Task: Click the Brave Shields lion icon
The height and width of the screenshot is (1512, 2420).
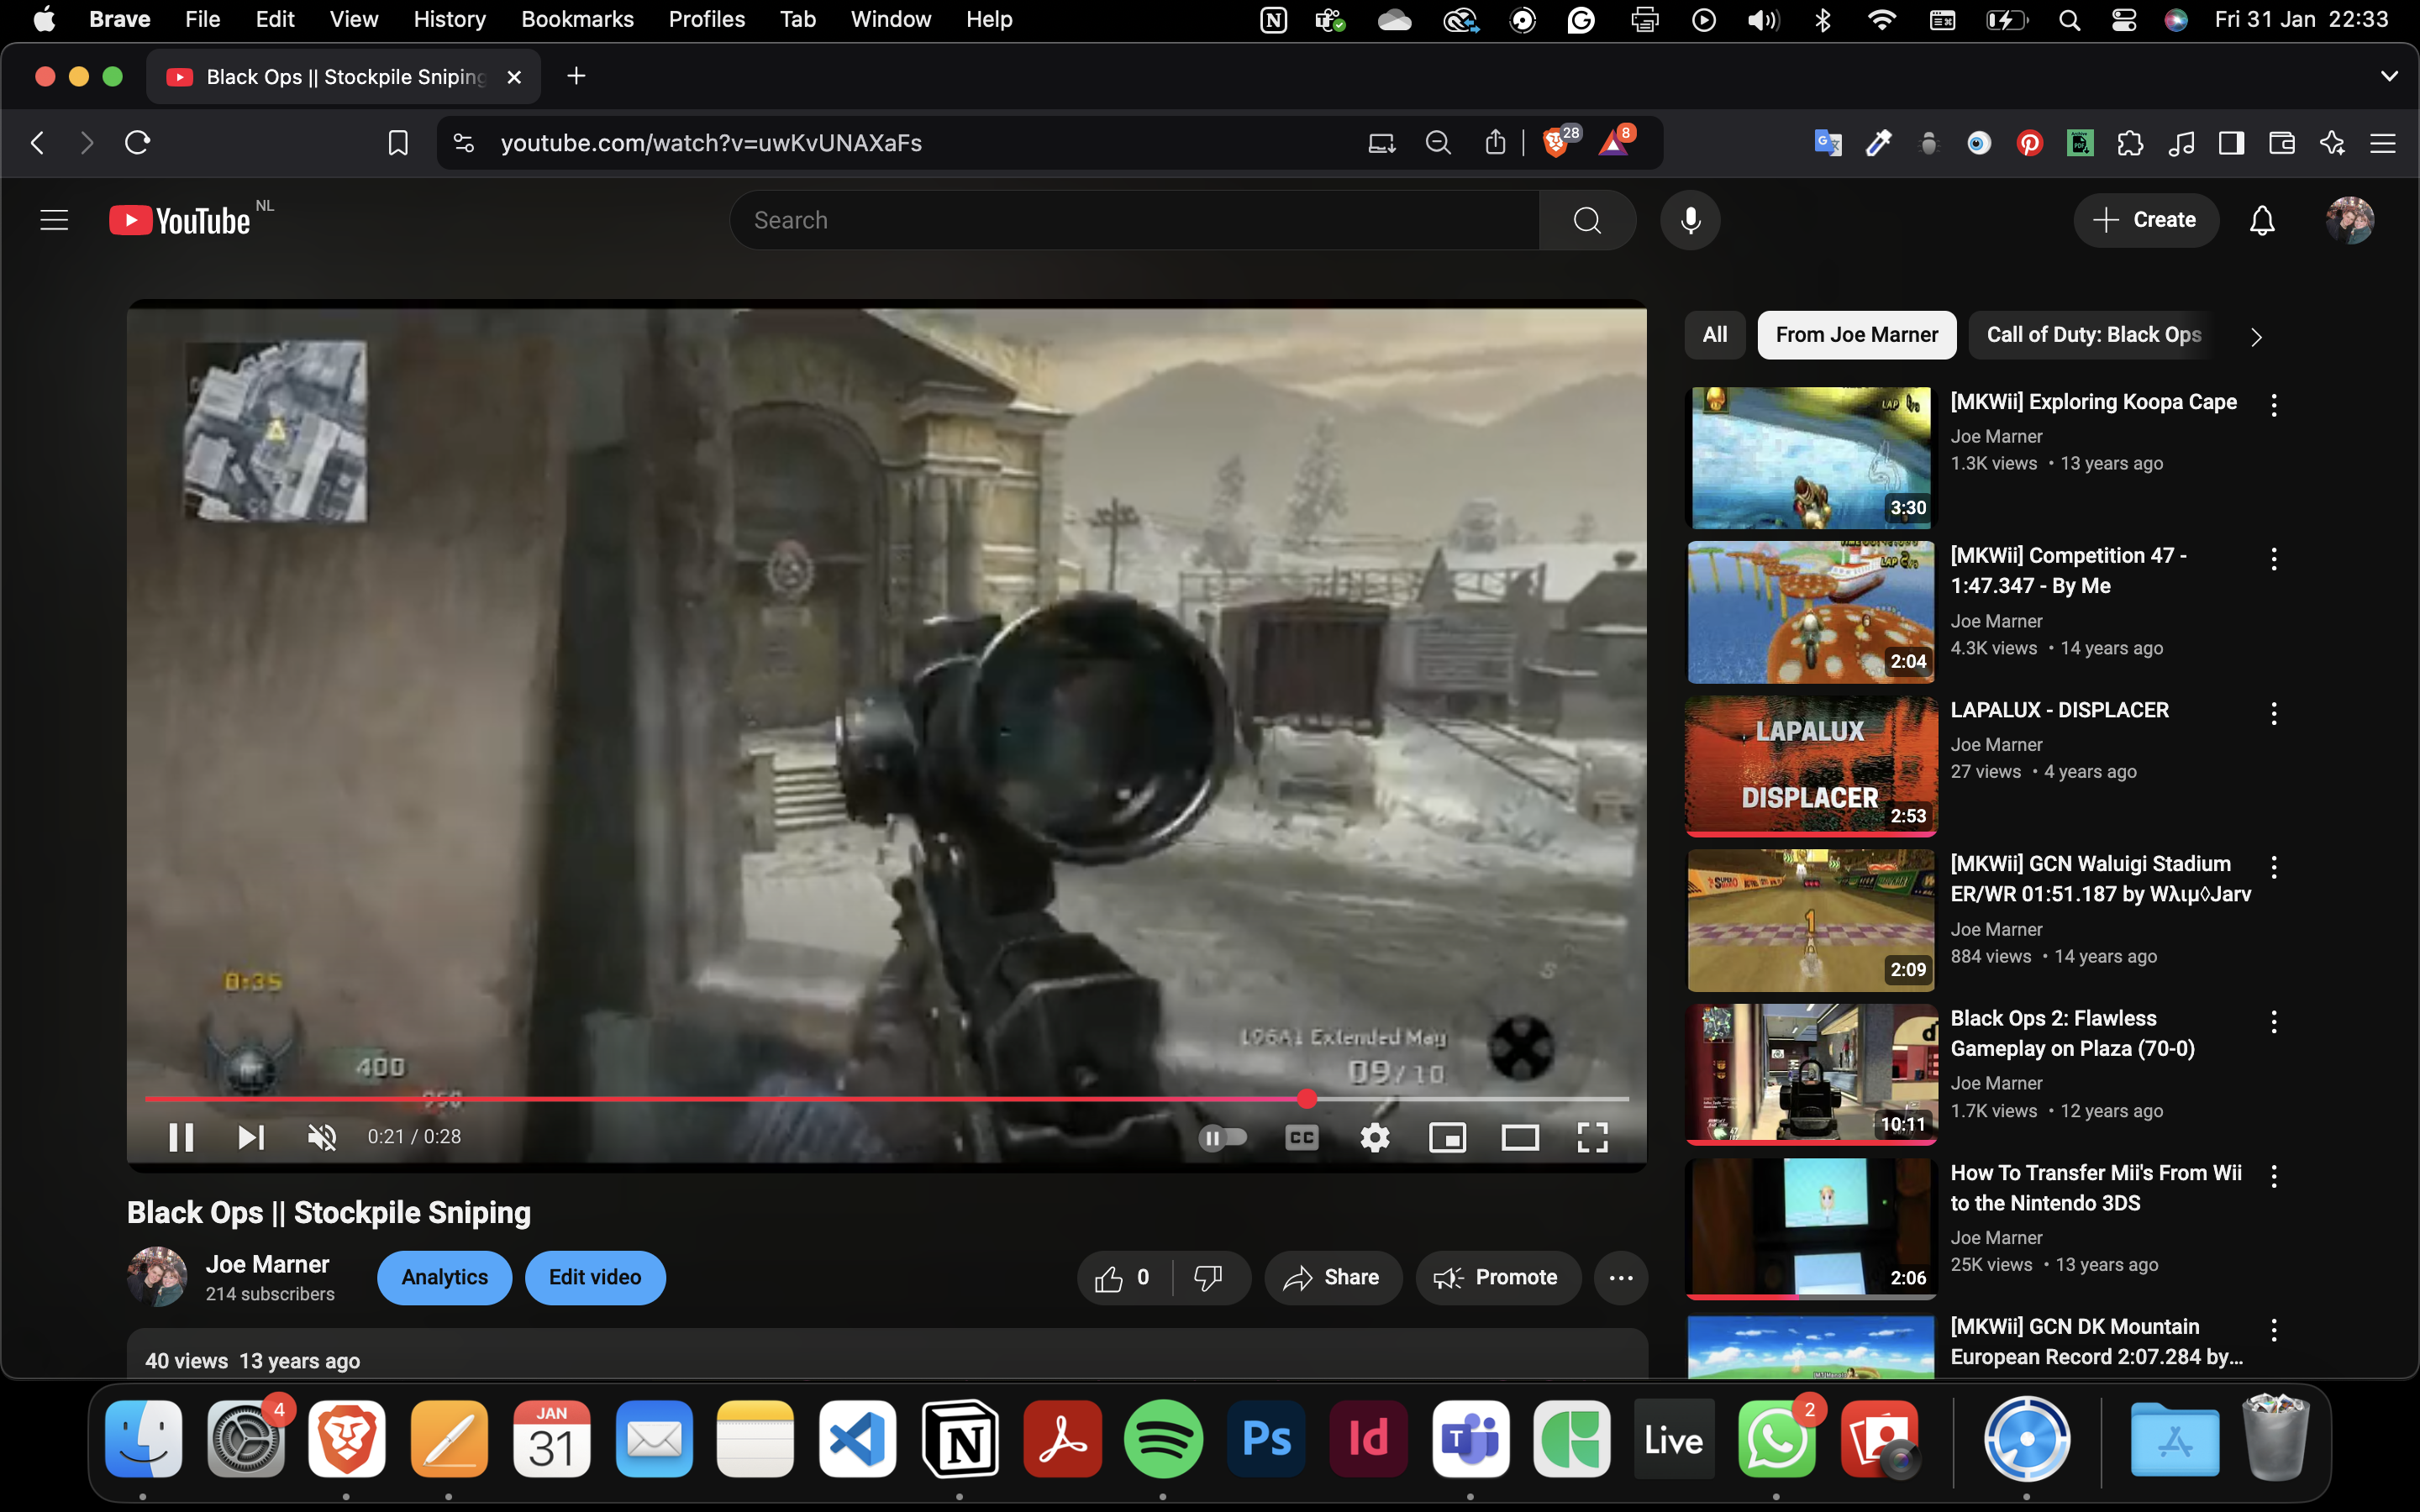Action: 1555,143
